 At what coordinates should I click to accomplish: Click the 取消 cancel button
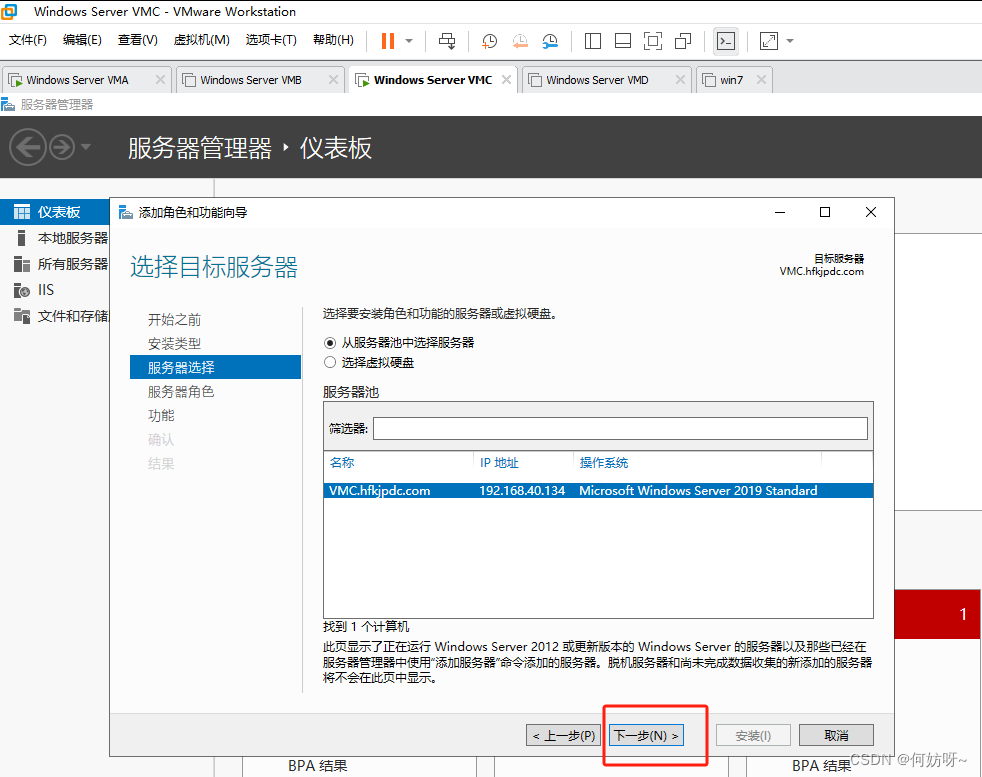[x=836, y=735]
